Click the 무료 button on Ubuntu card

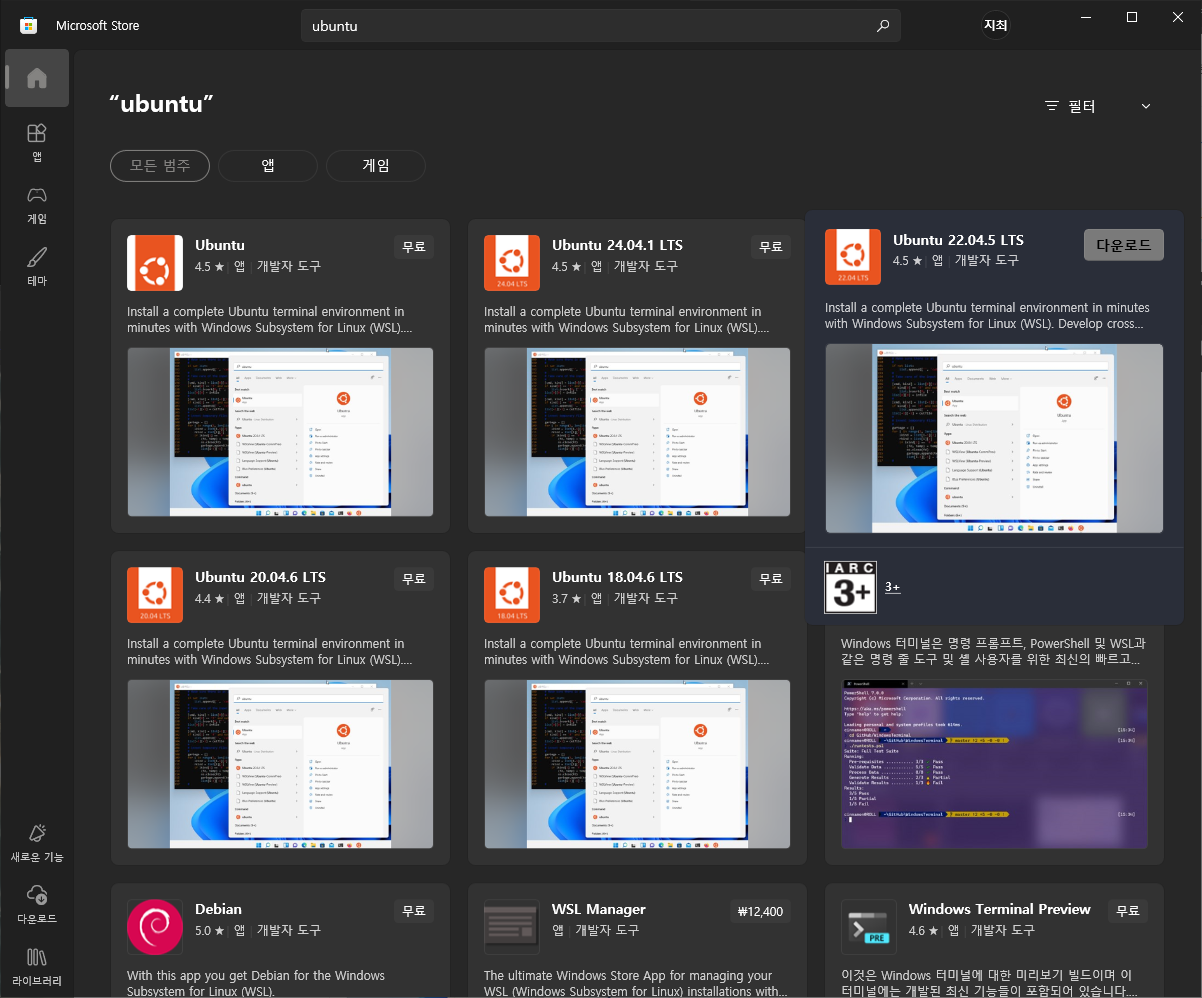414,246
